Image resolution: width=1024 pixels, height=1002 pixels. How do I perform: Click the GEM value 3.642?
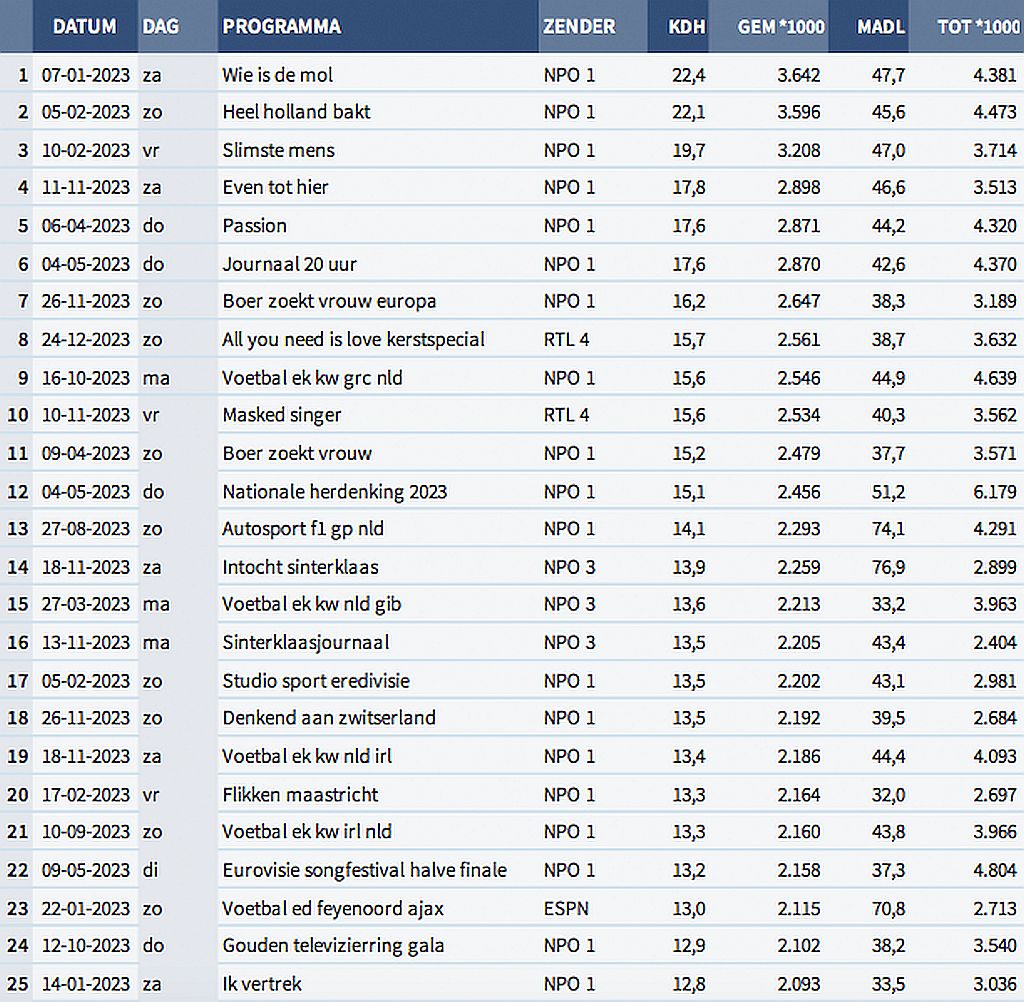tap(799, 75)
